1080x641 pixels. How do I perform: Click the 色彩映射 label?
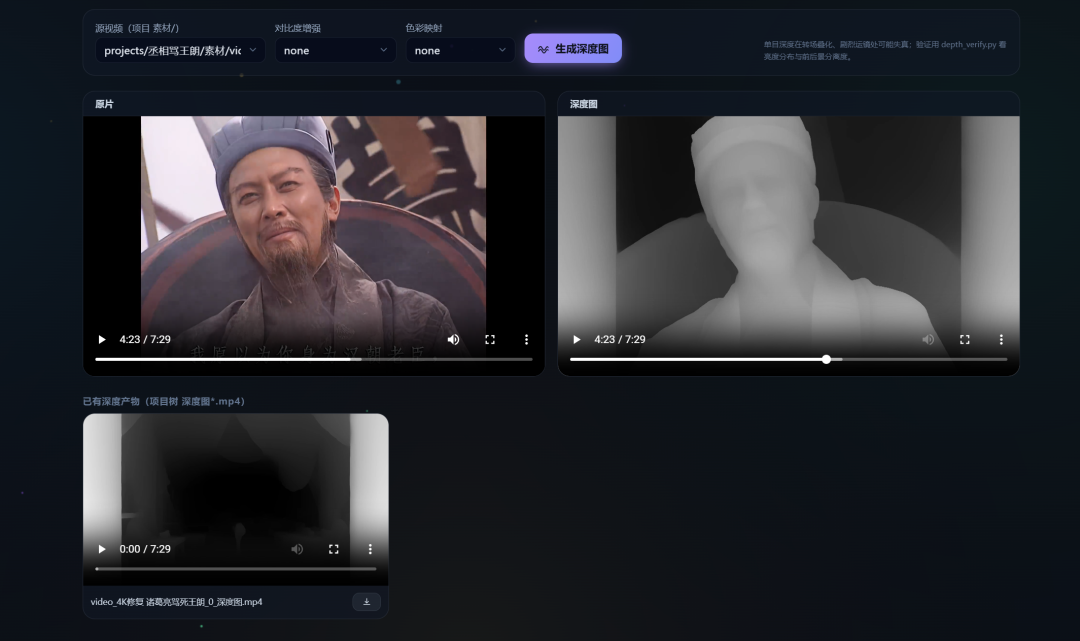(x=424, y=28)
